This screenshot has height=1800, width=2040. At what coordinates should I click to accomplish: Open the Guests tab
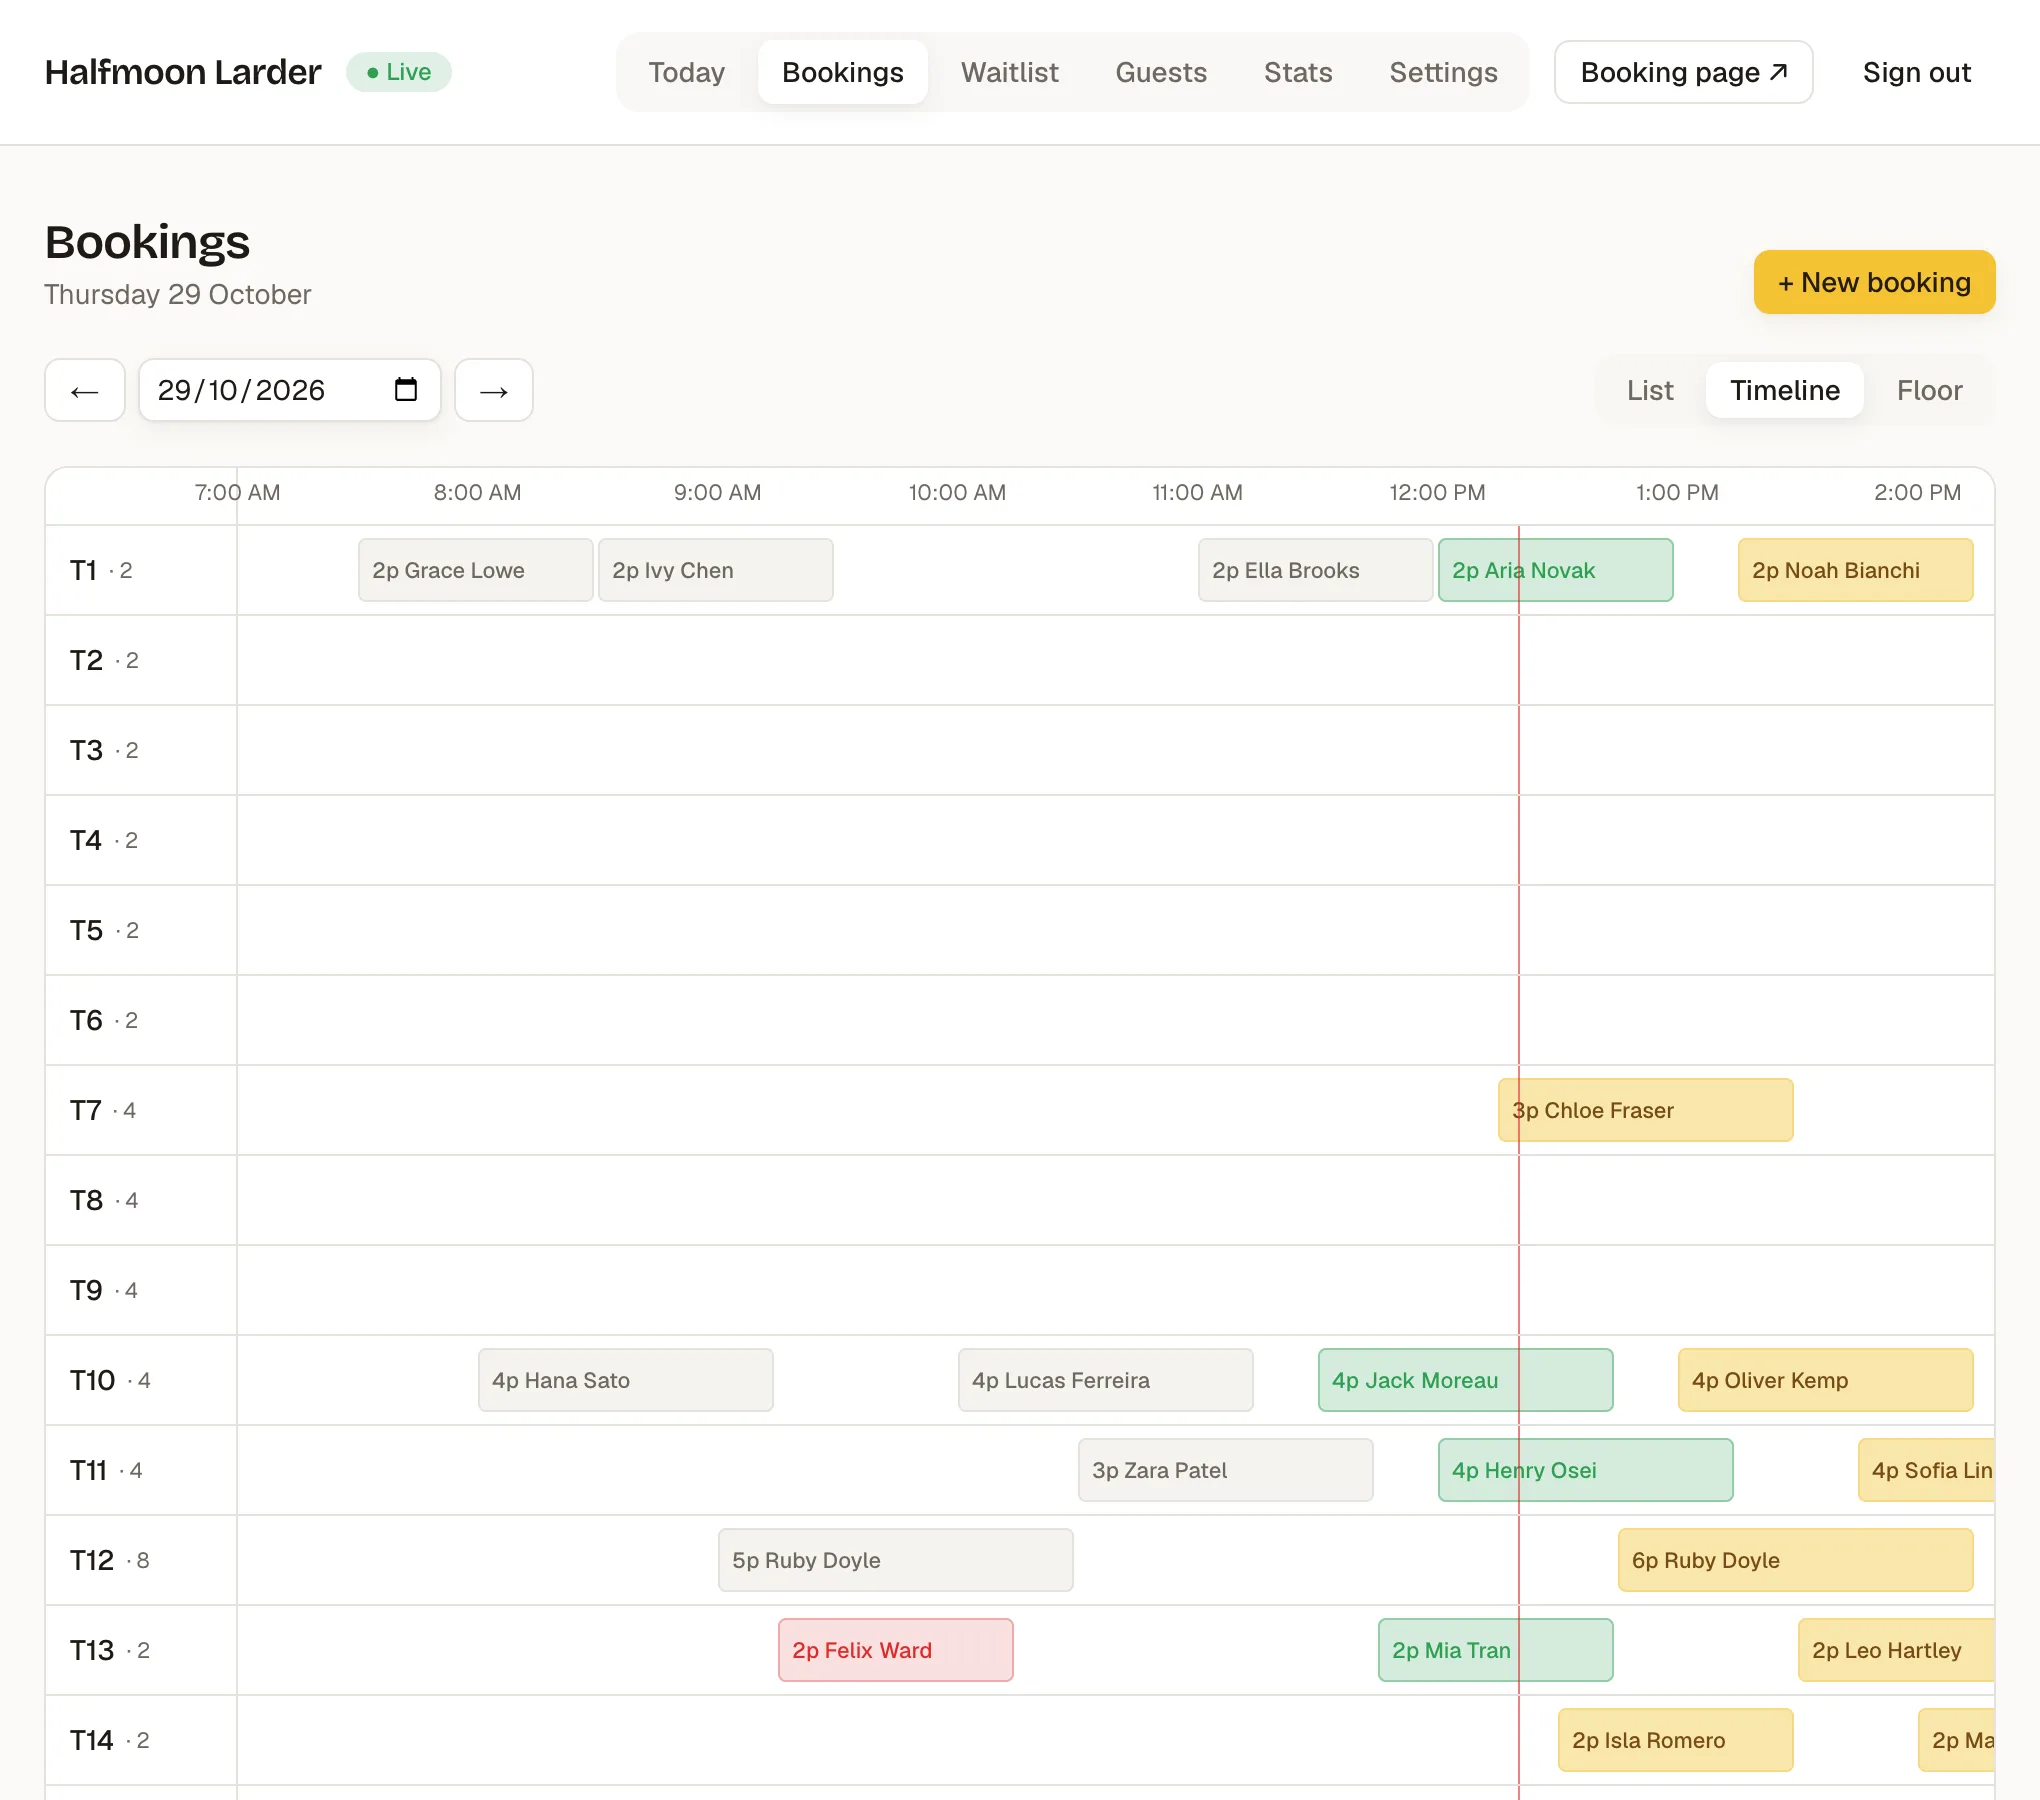[1161, 72]
